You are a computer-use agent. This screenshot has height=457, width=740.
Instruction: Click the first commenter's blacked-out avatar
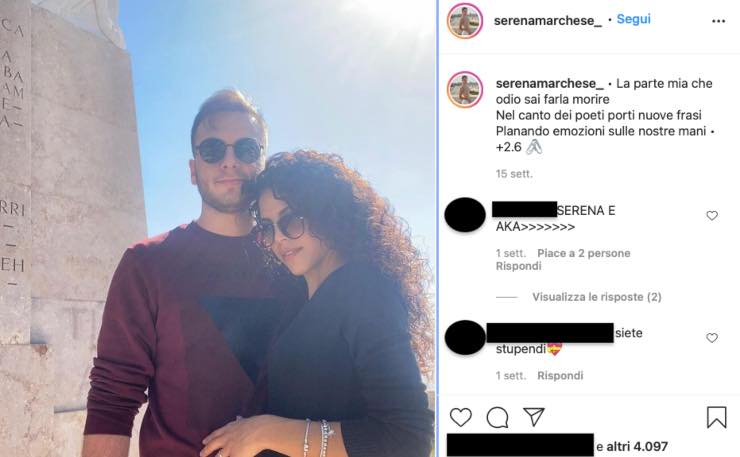point(465,215)
